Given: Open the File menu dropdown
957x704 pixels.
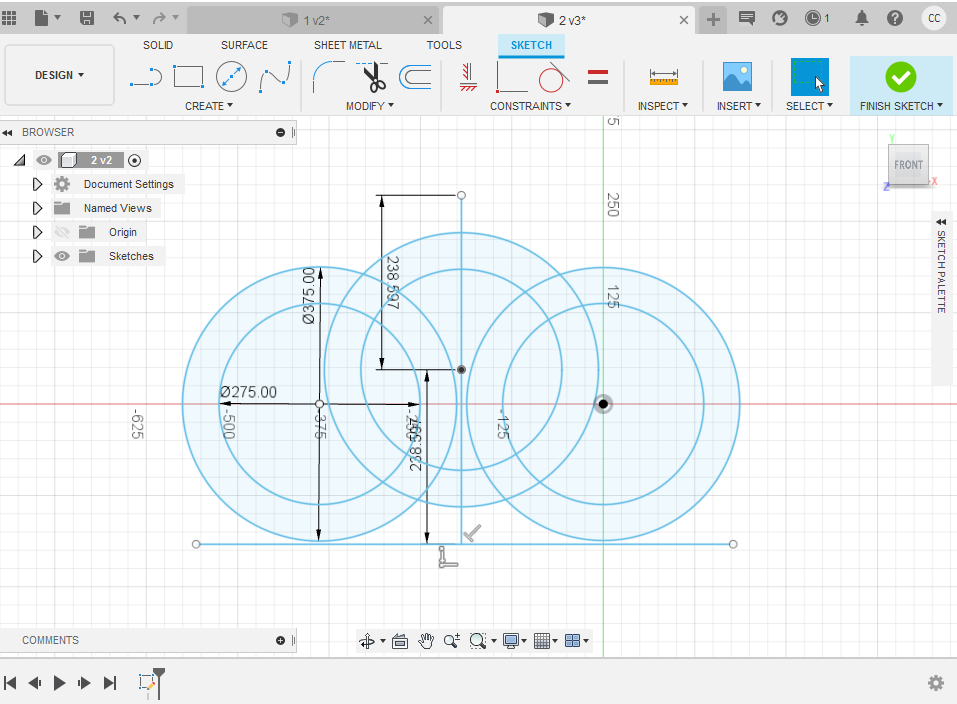Looking at the screenshot, I should (48, 18).
